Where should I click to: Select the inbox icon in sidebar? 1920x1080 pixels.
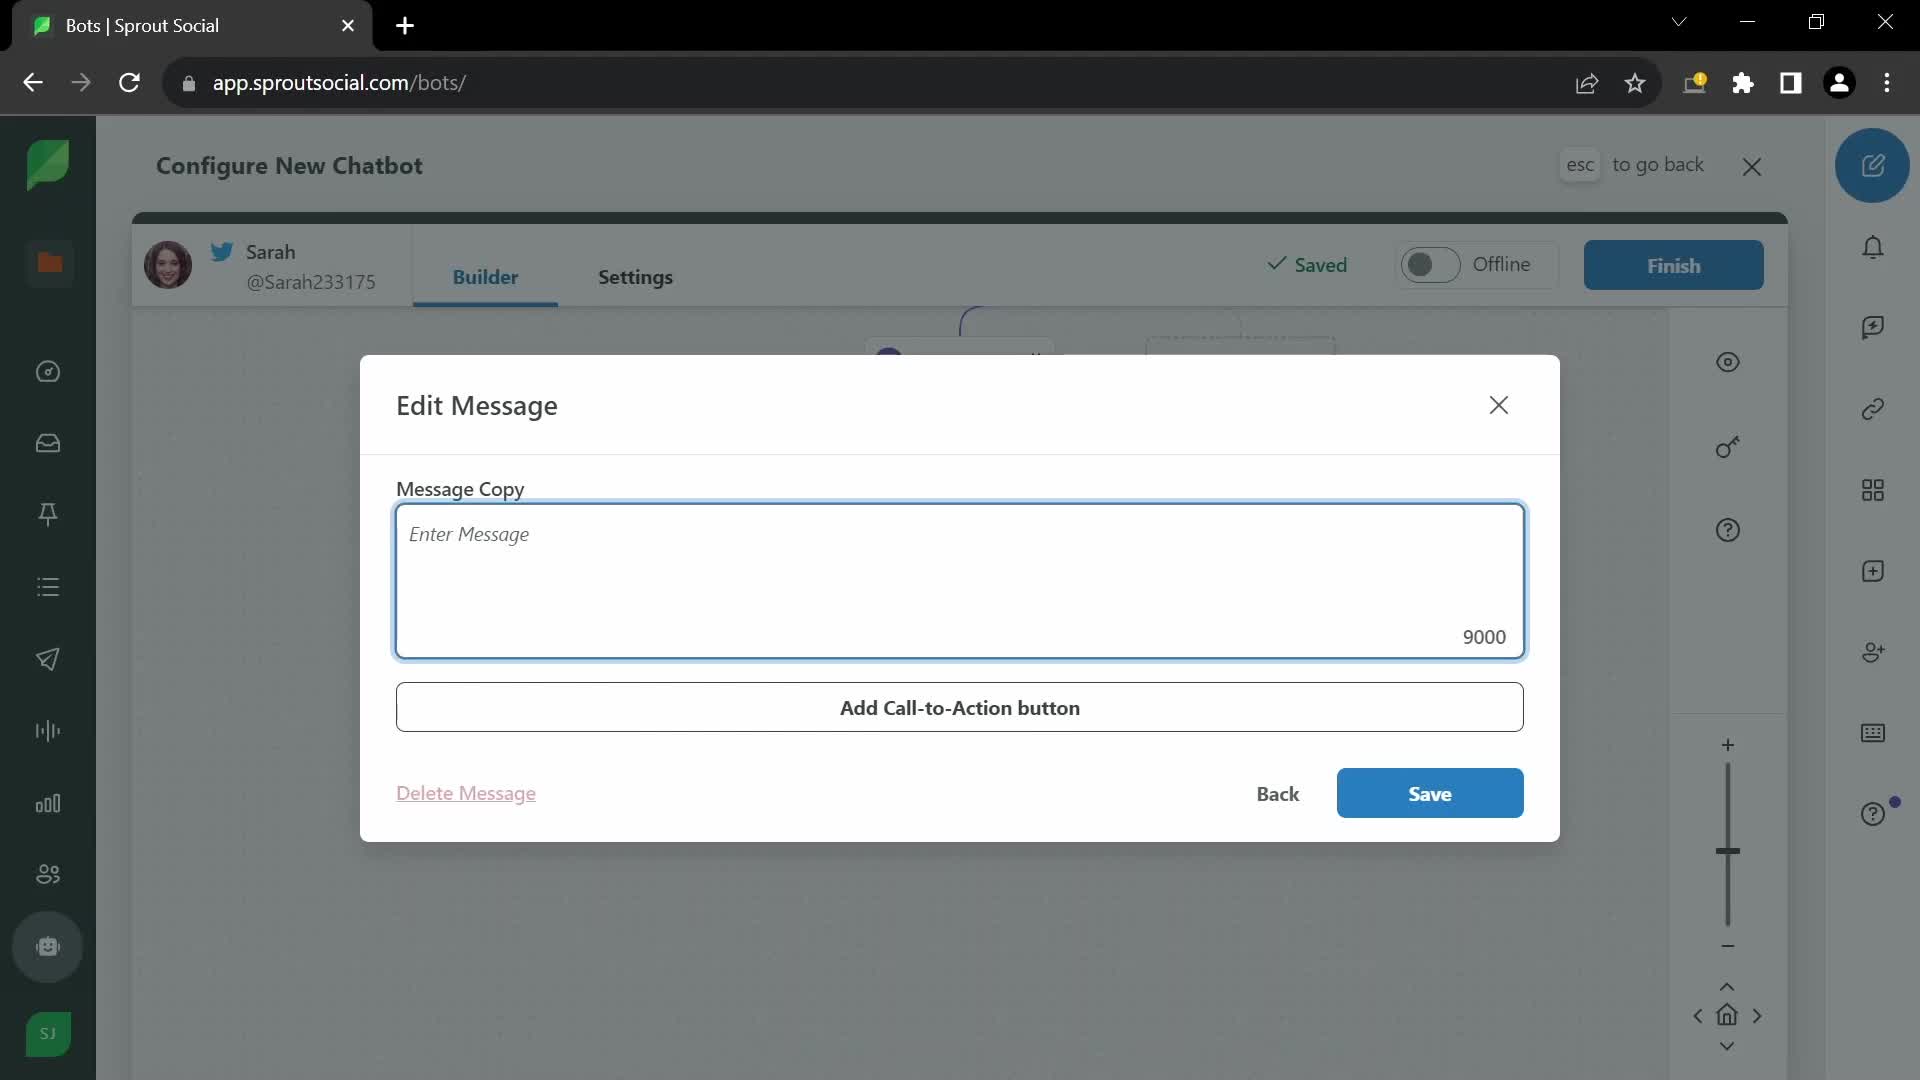[x=49, y=443]
